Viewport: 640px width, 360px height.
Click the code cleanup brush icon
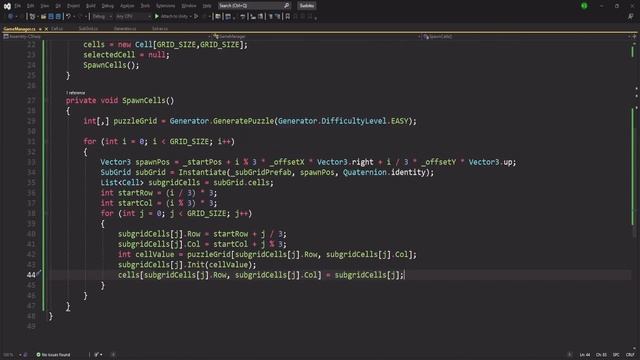(98, 355)
